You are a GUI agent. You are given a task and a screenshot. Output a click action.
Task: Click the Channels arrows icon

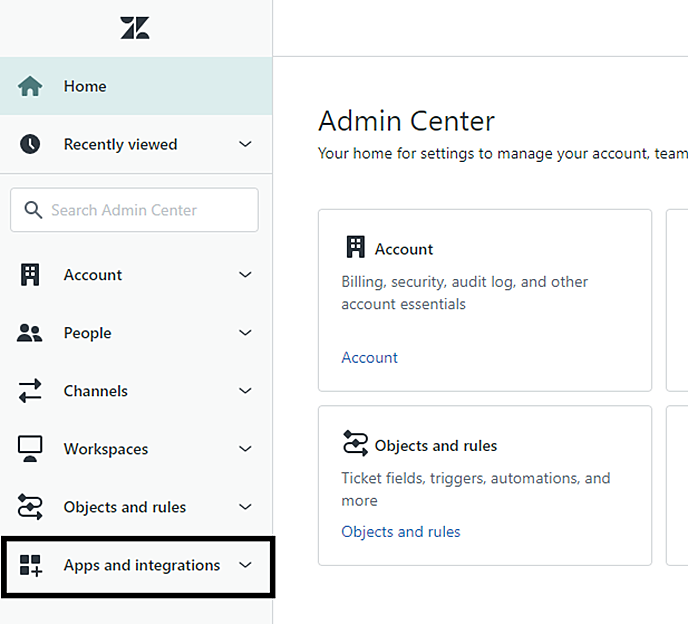30,391
